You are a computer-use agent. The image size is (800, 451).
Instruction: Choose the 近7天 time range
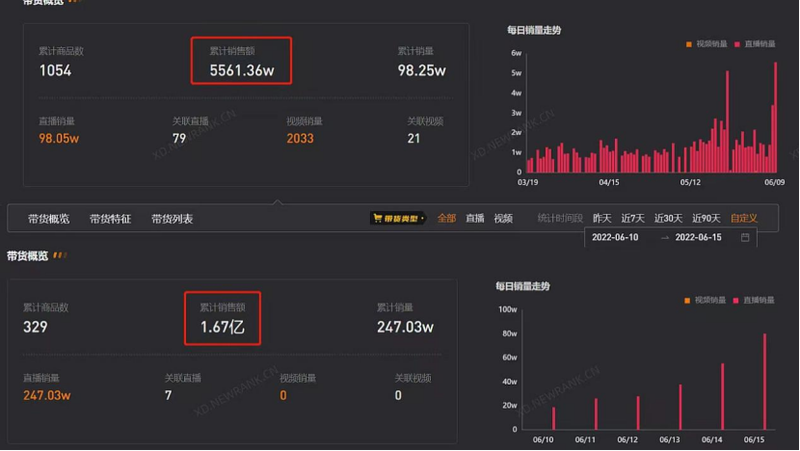(x=633, y=218)
